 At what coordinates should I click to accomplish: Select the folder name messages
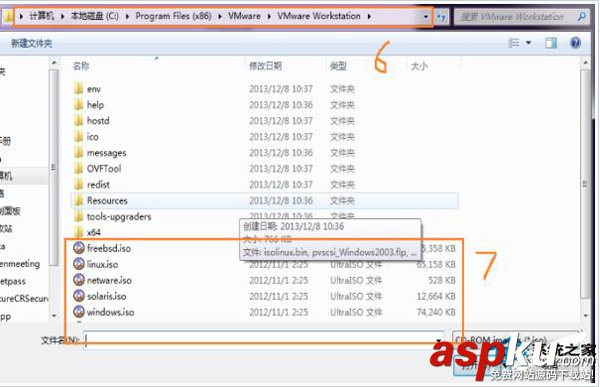106,153
